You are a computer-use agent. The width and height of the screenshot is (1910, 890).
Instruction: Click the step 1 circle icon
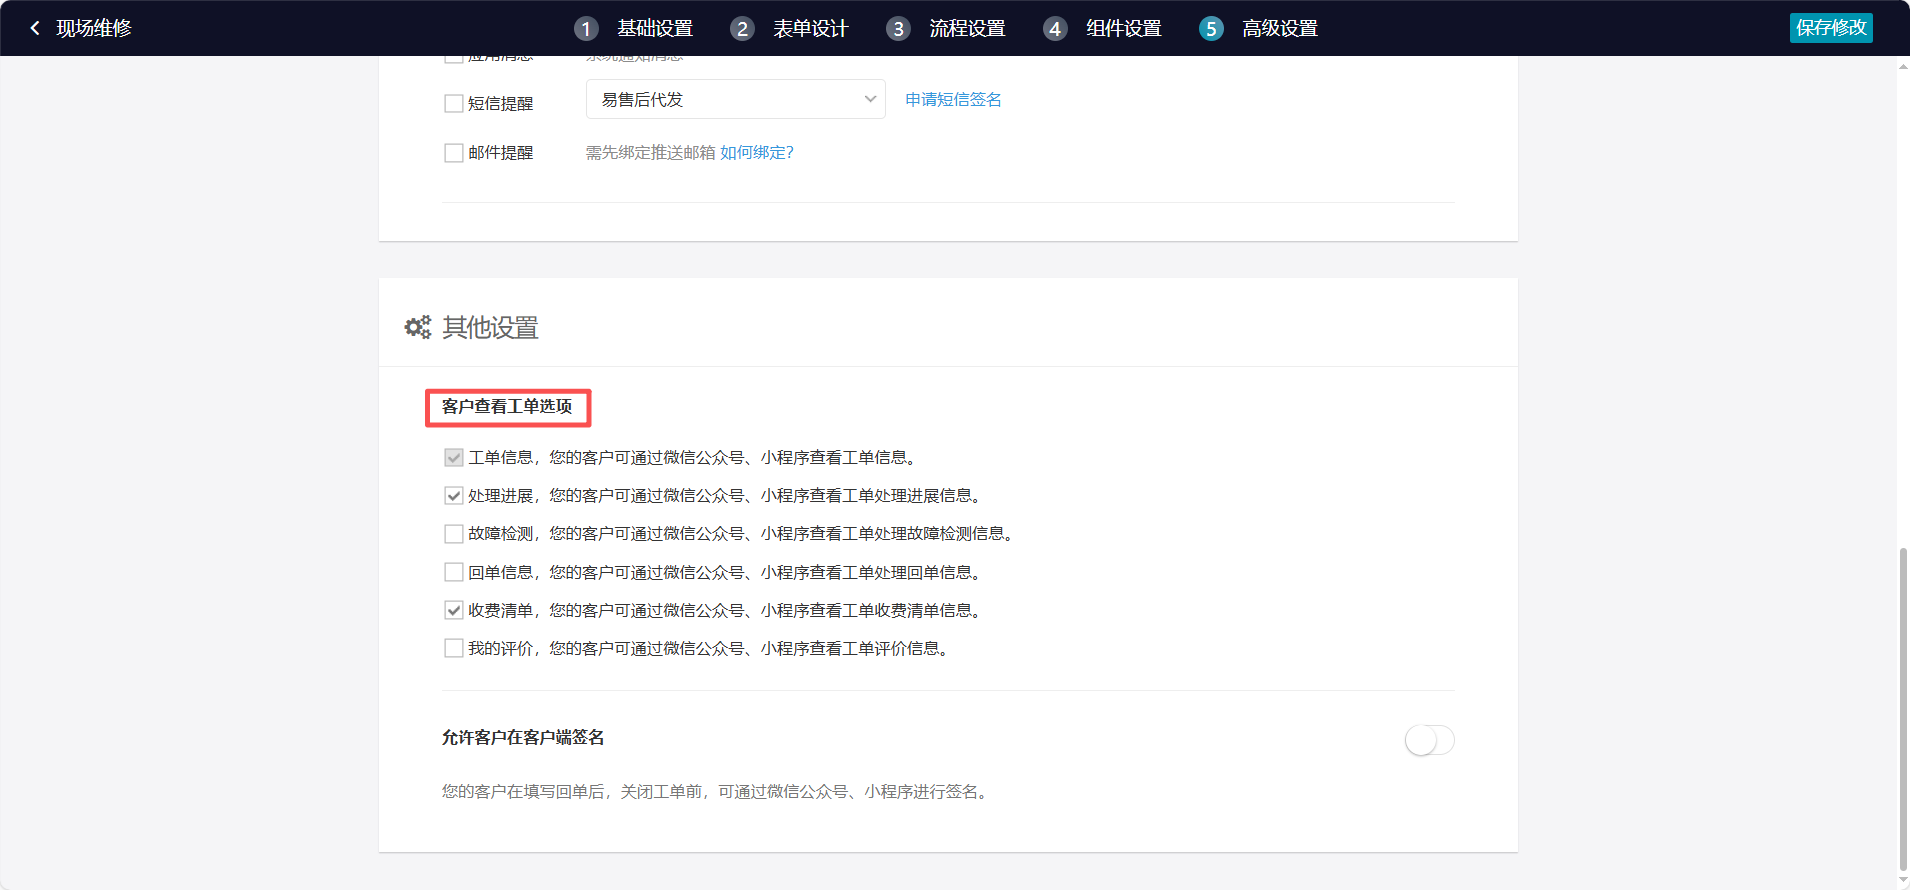coord(586,29)
